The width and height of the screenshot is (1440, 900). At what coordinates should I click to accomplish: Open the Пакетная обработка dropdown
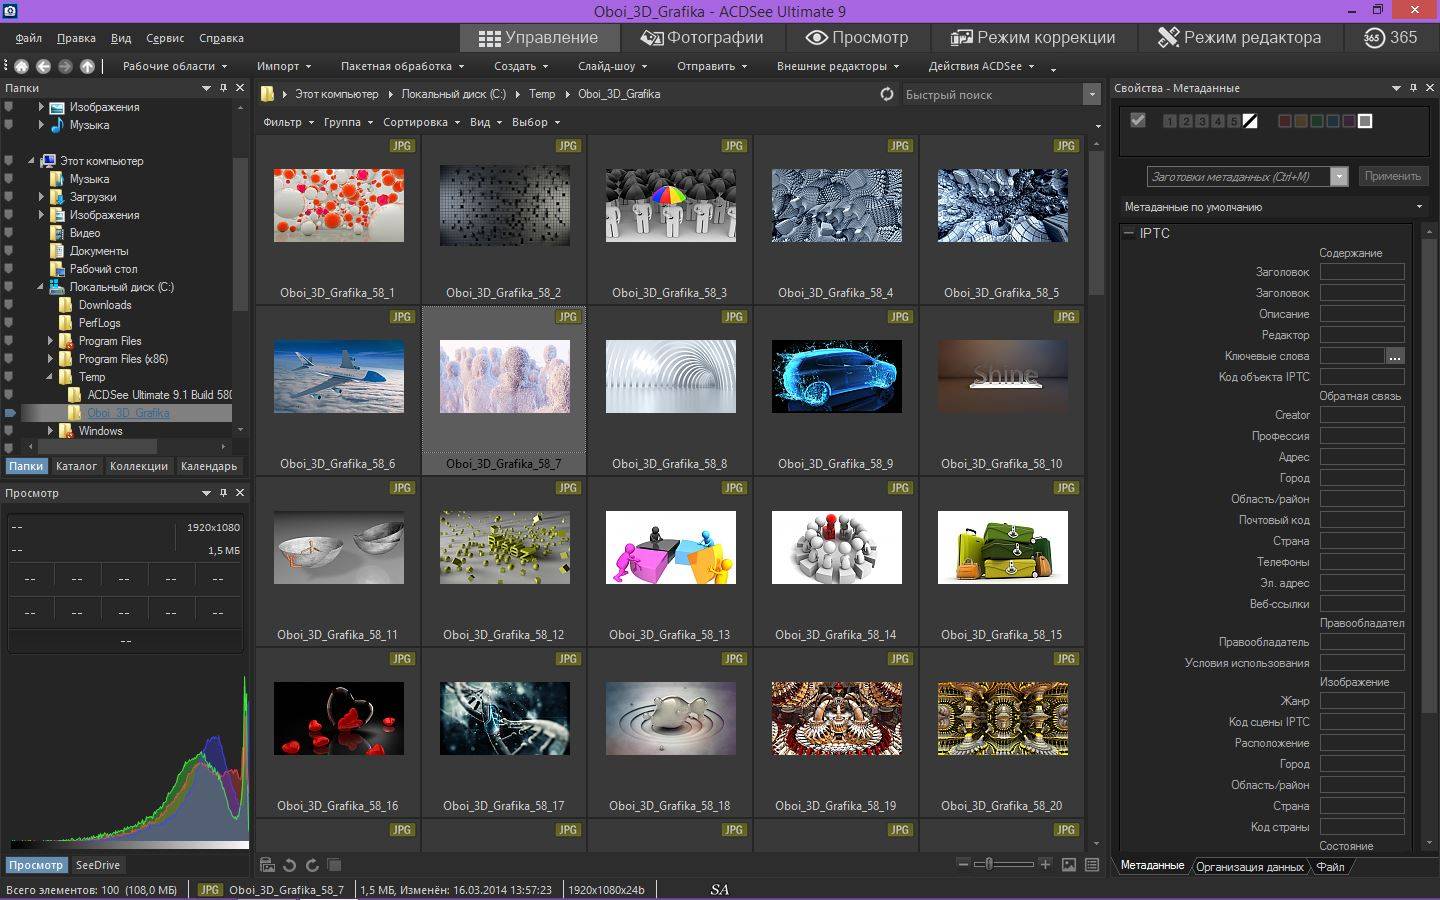pyautogui.click(x=402, y=66)
